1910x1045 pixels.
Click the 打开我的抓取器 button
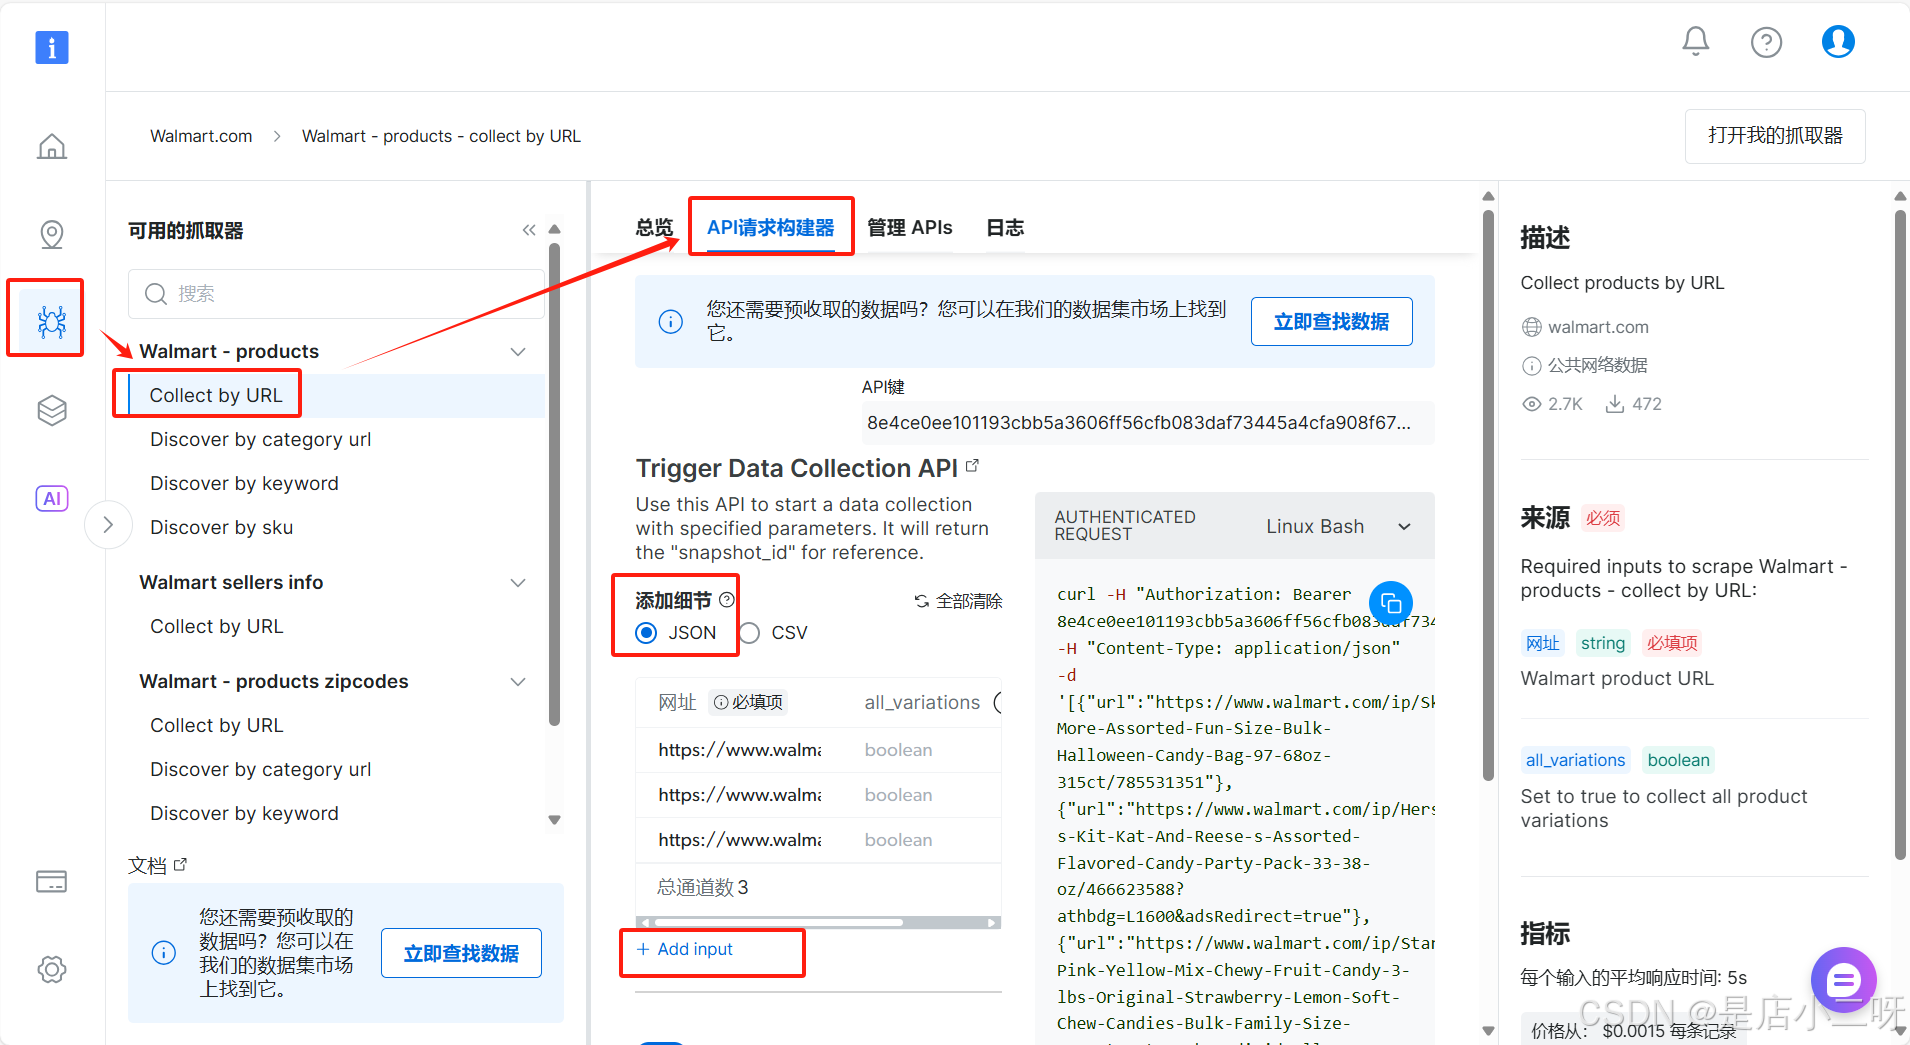click(1774, 136)
